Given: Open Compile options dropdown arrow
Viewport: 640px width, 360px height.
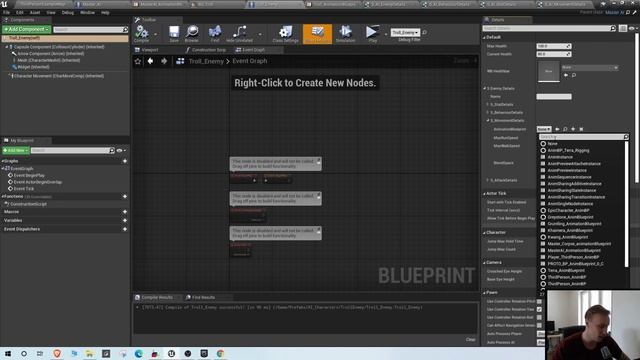Looking at the screenshot, I should pyautogui.click(x=155, y=34).
